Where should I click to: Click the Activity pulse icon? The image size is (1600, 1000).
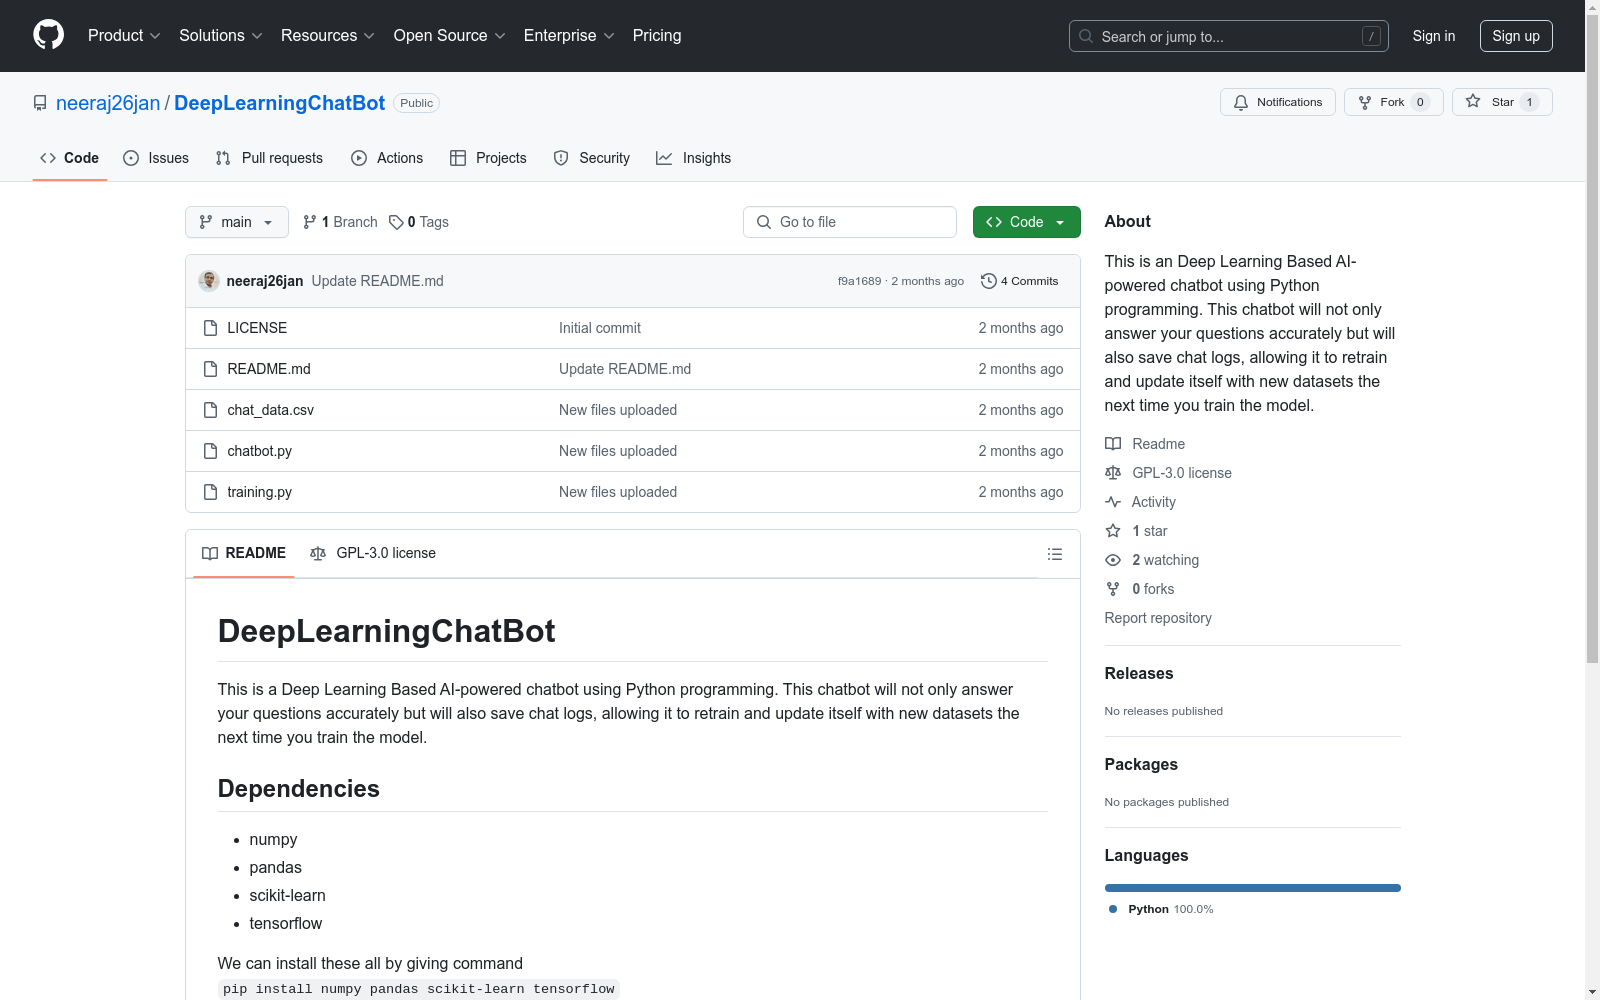pyautogui.click(x=1113, y=502)
